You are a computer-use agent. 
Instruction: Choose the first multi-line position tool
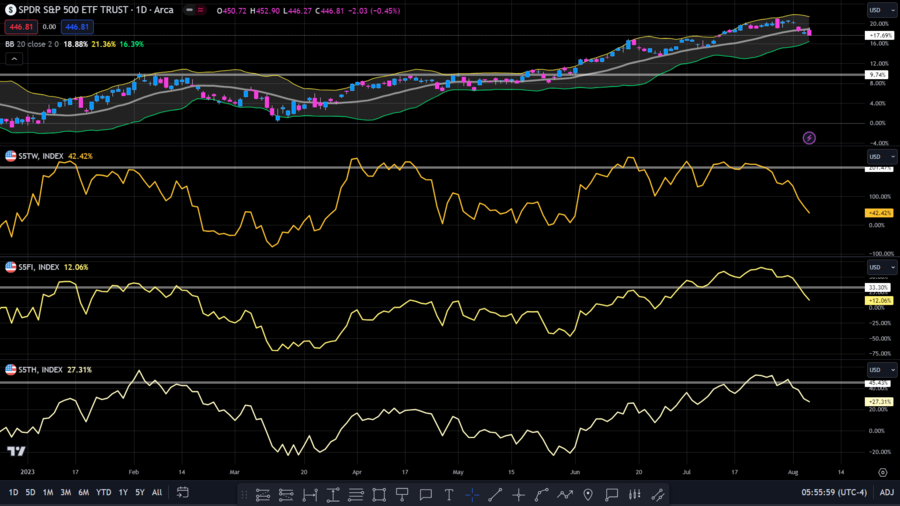pyautogui.click(x=263, y=494)
